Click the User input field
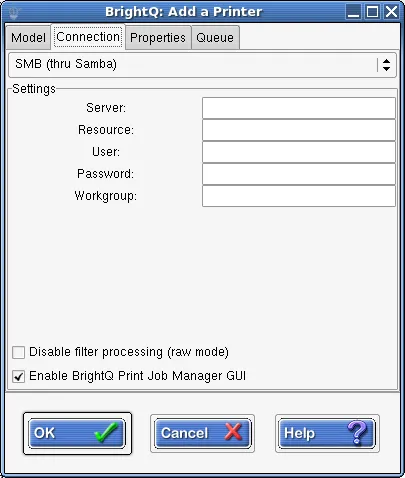The height and width of the screenshot is (478, 405). (299, 152)
